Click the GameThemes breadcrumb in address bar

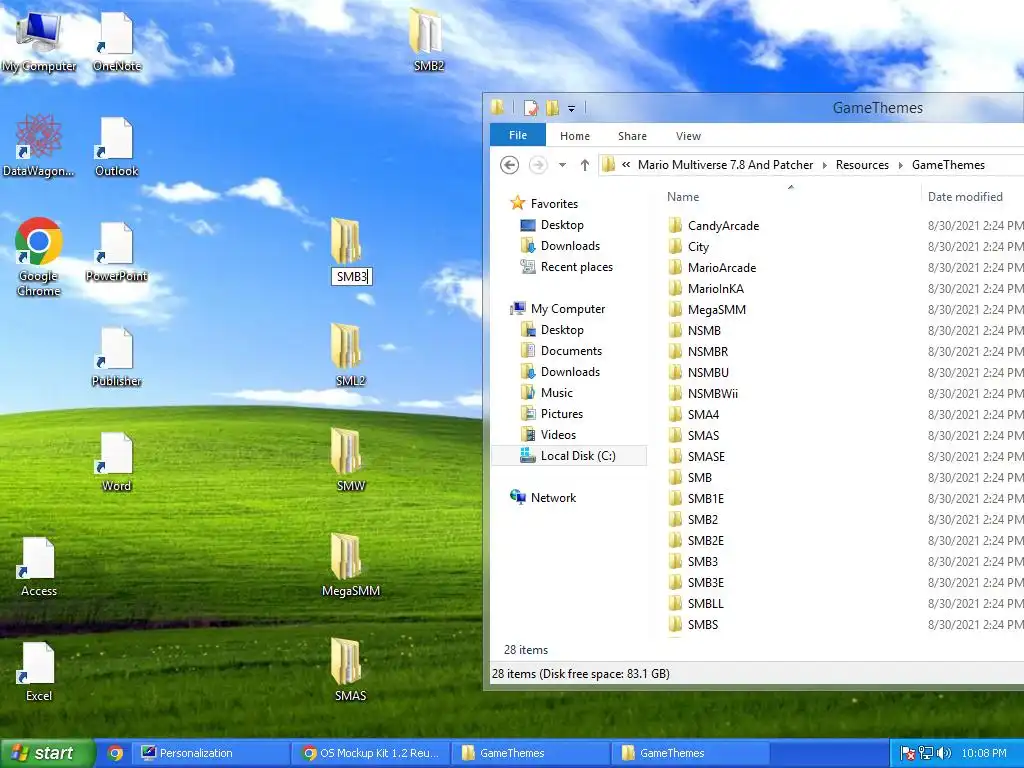(x=948, y=165)
